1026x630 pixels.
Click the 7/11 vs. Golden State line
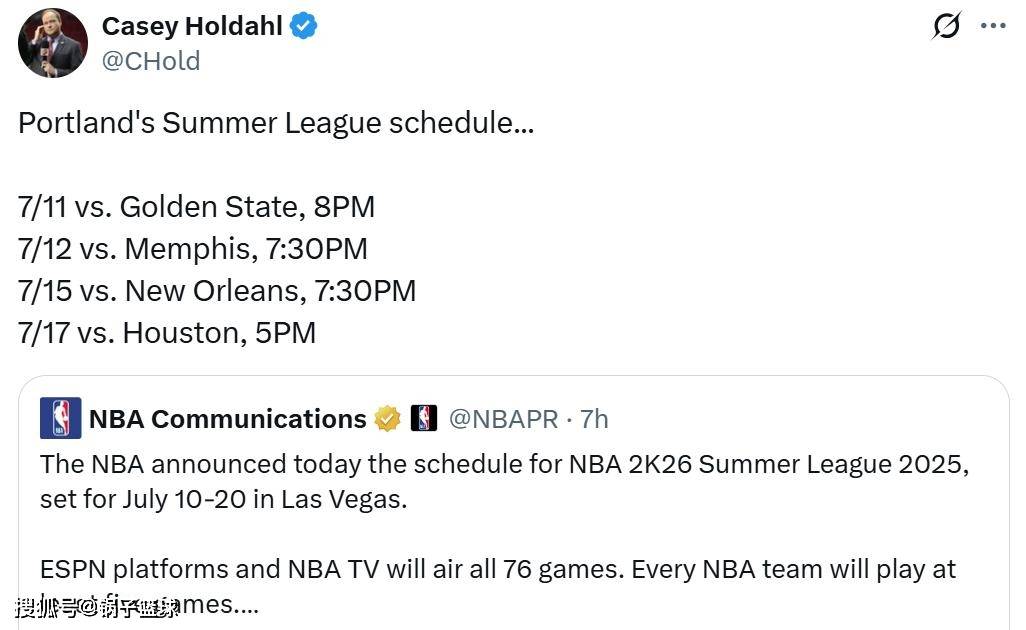[x=196, y=207]
